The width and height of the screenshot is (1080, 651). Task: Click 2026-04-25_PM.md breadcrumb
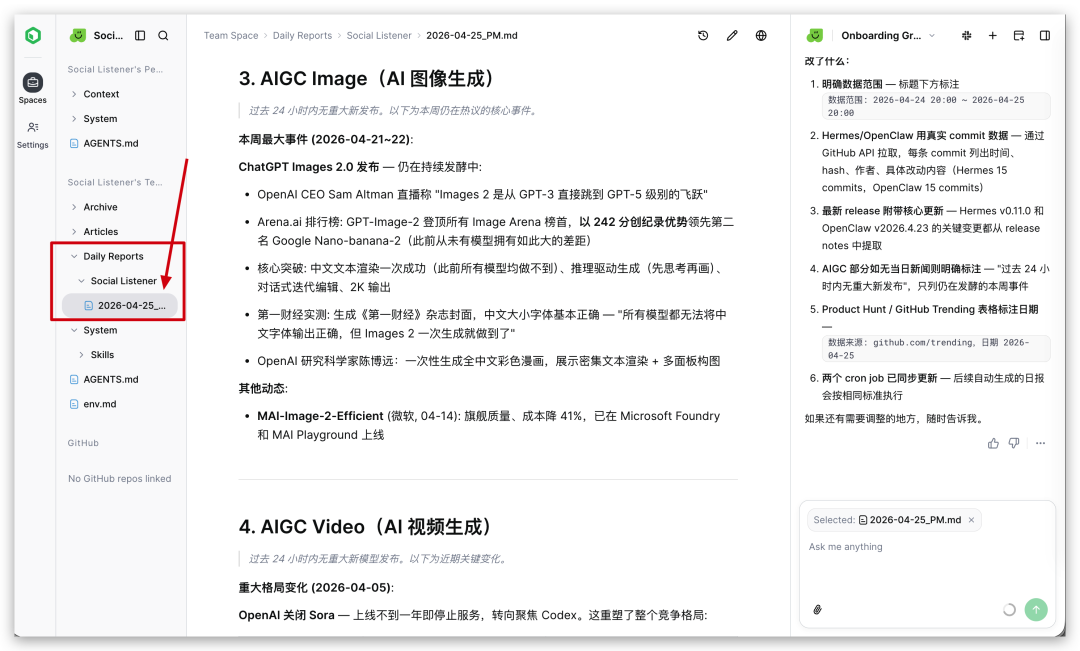click(472, 35)
